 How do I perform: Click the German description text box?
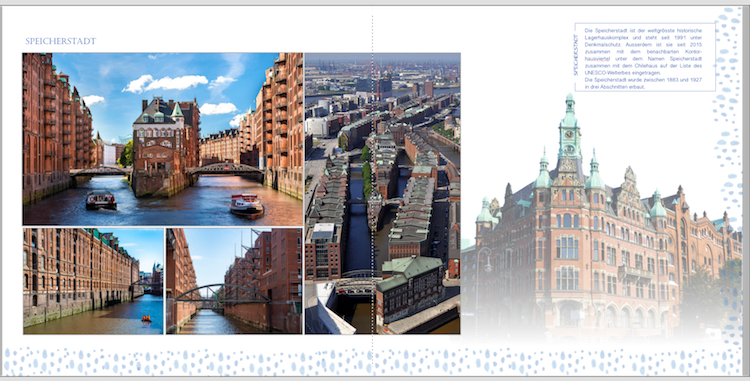645,57
